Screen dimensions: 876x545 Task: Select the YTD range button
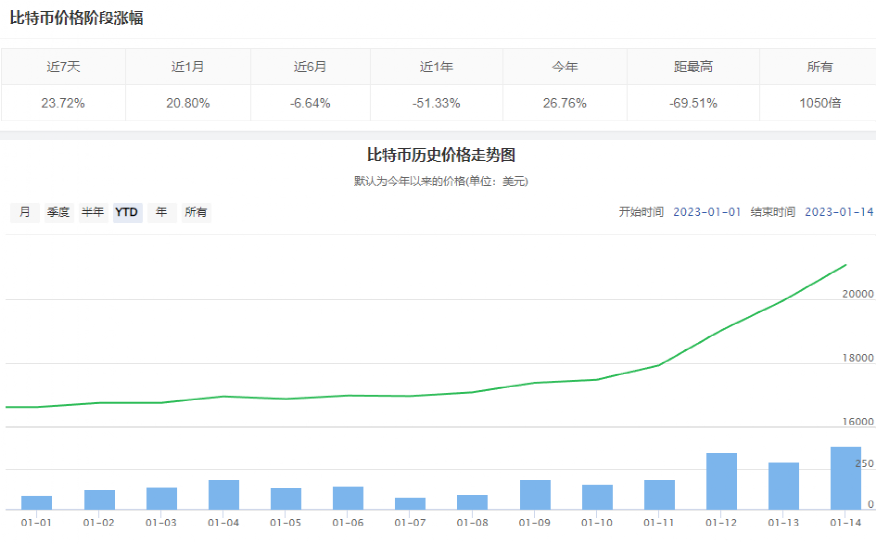127,212
